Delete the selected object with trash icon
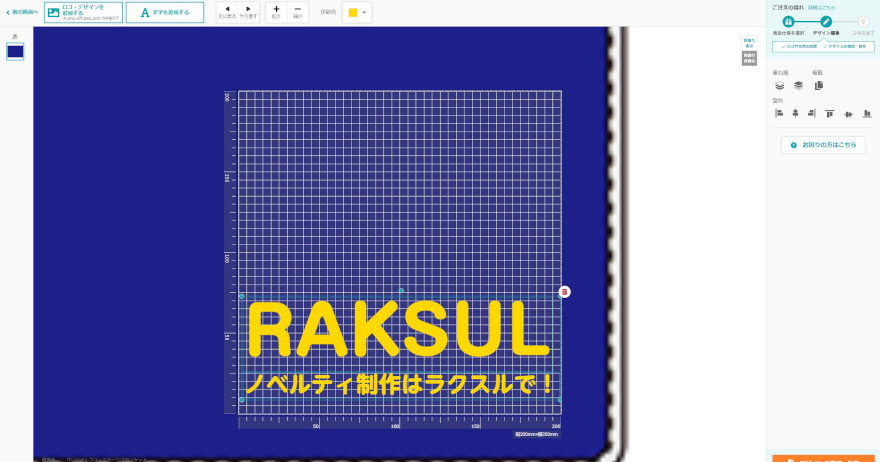The image size is (880, 462). [565, 292]
